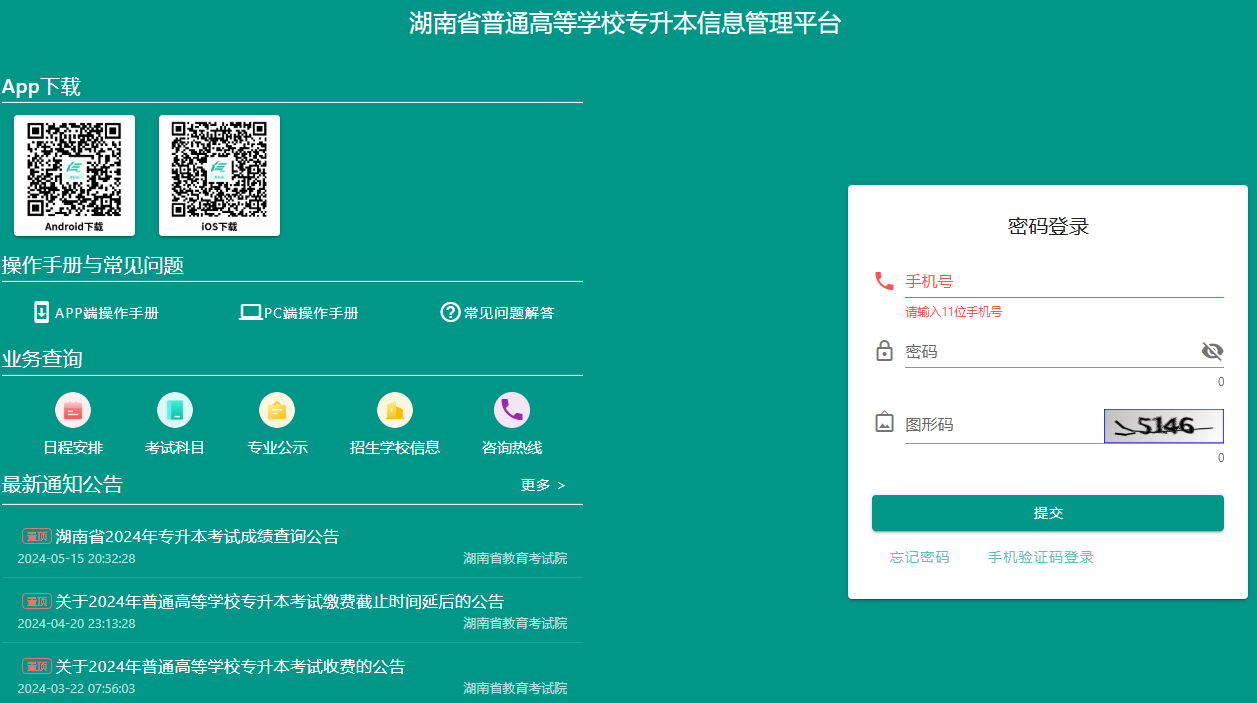Select the 咨询热线 label
The image size is (1257, 703).
(x=512, y=447)
